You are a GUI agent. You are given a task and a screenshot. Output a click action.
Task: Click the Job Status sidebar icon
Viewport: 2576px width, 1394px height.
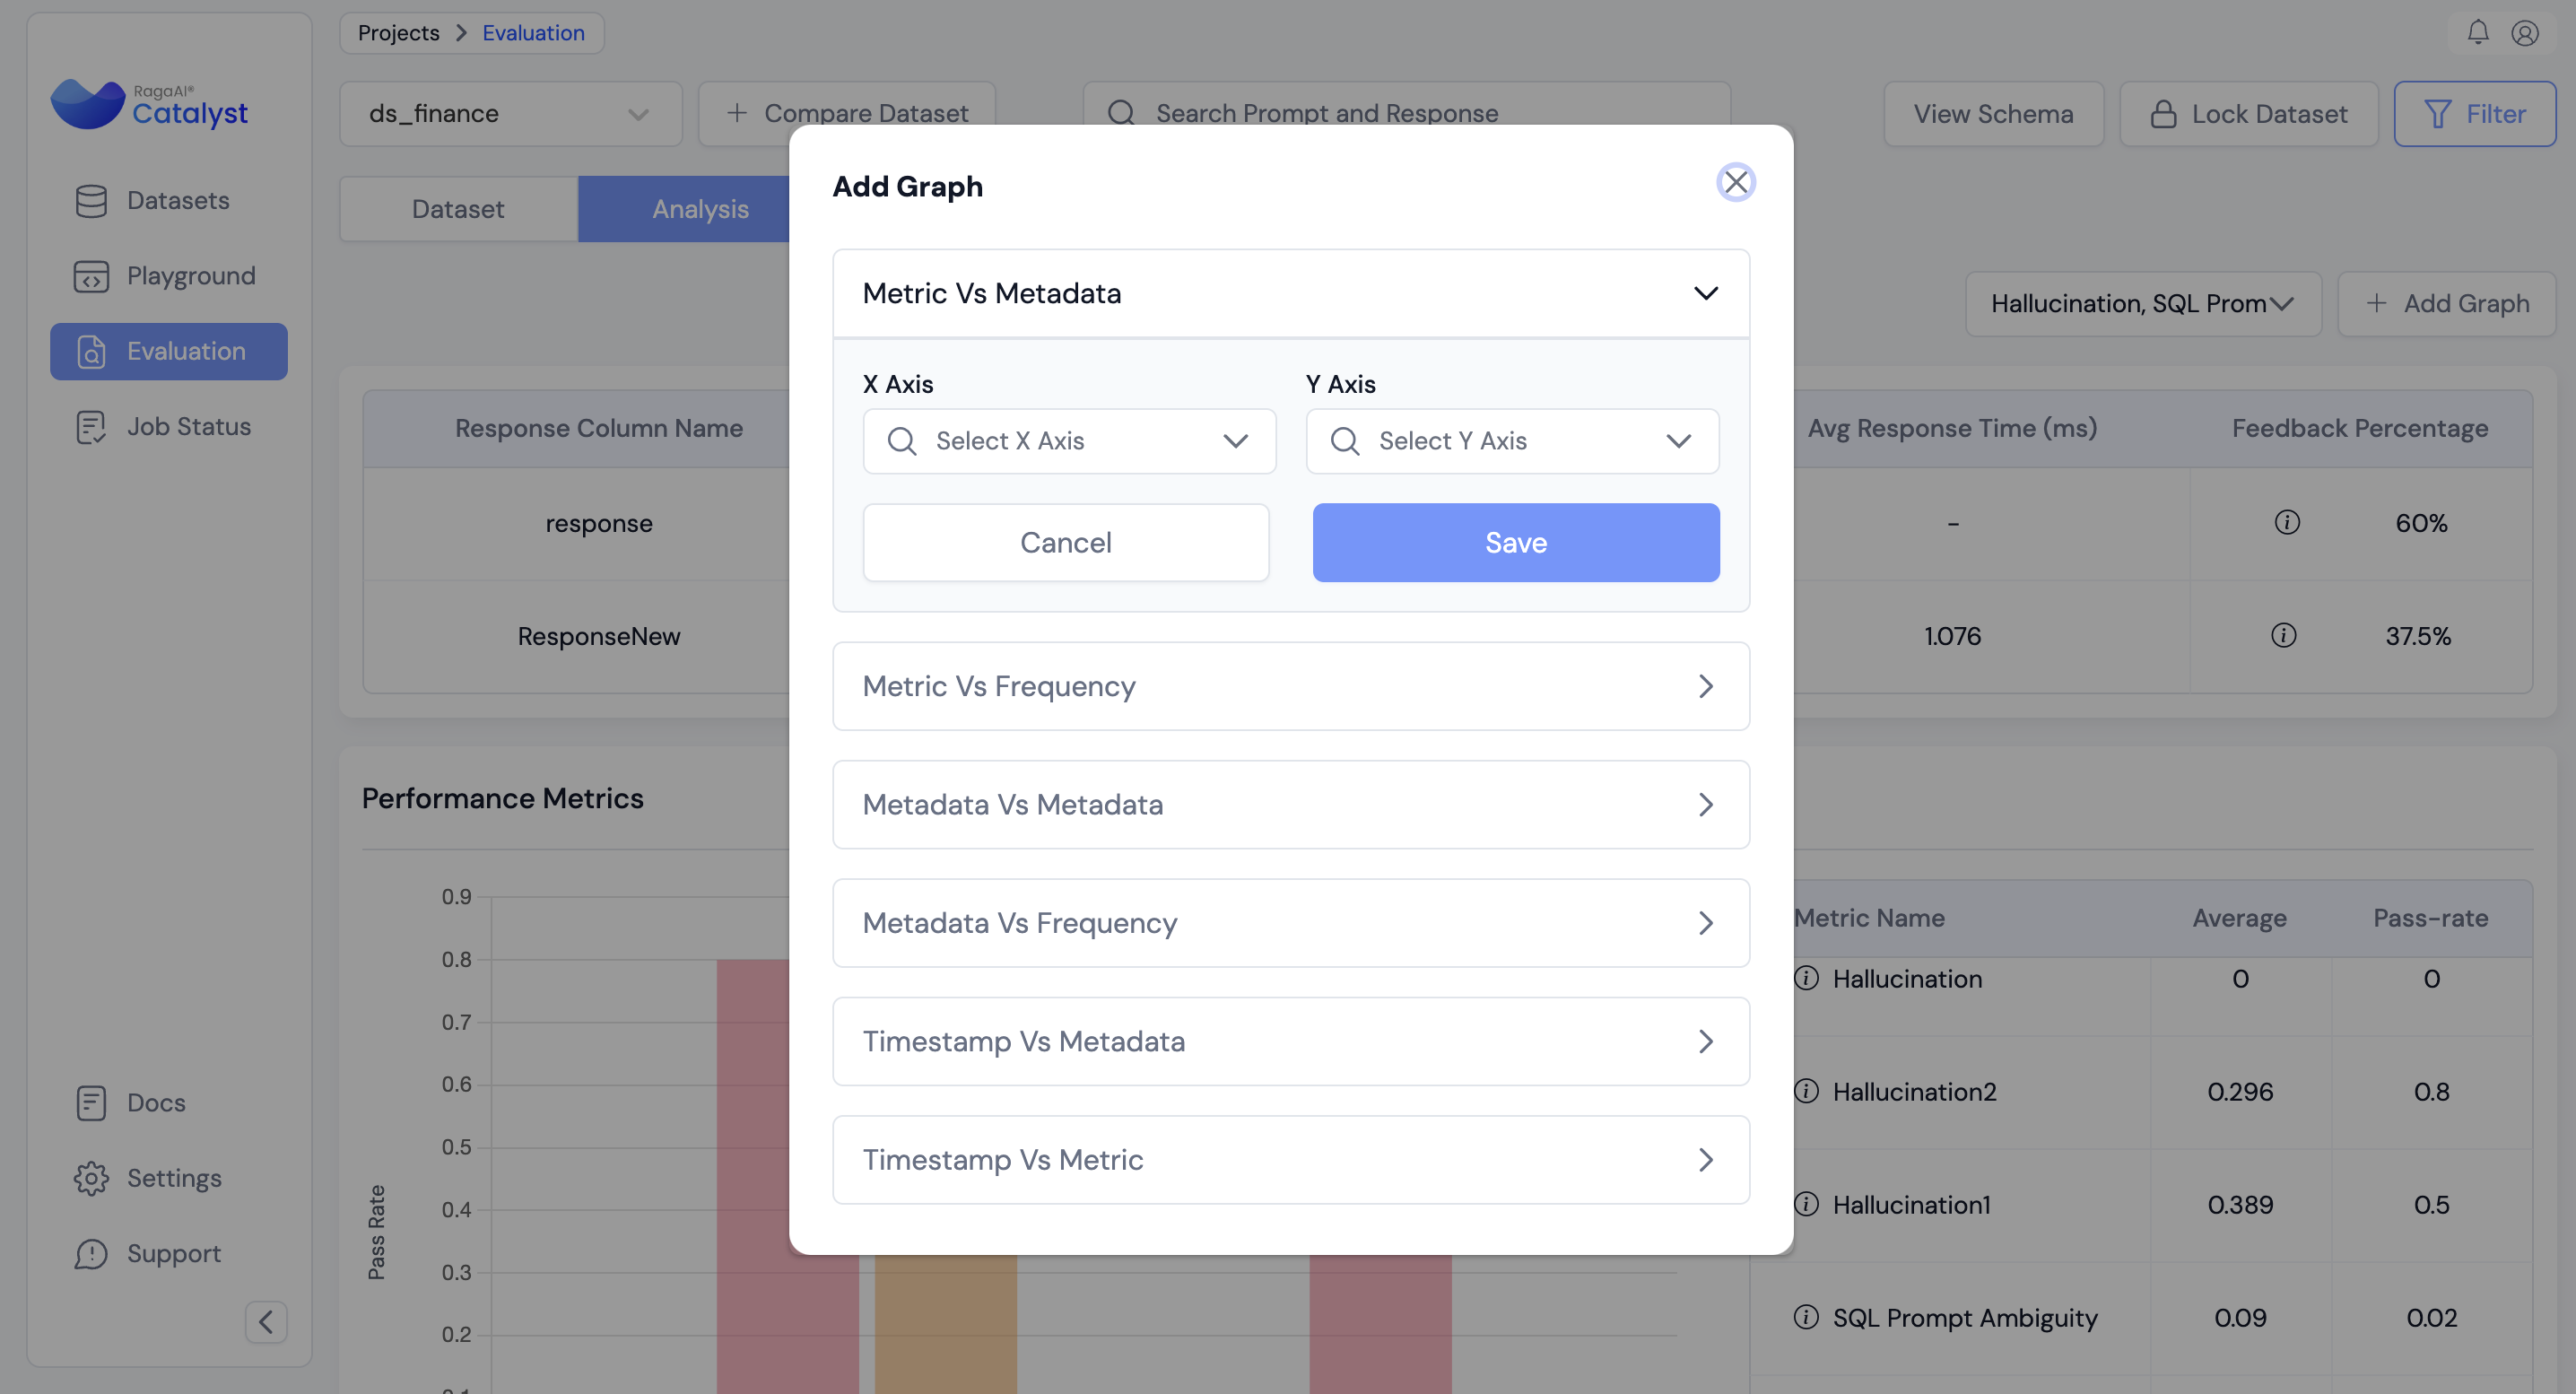[x=91, y=427]
